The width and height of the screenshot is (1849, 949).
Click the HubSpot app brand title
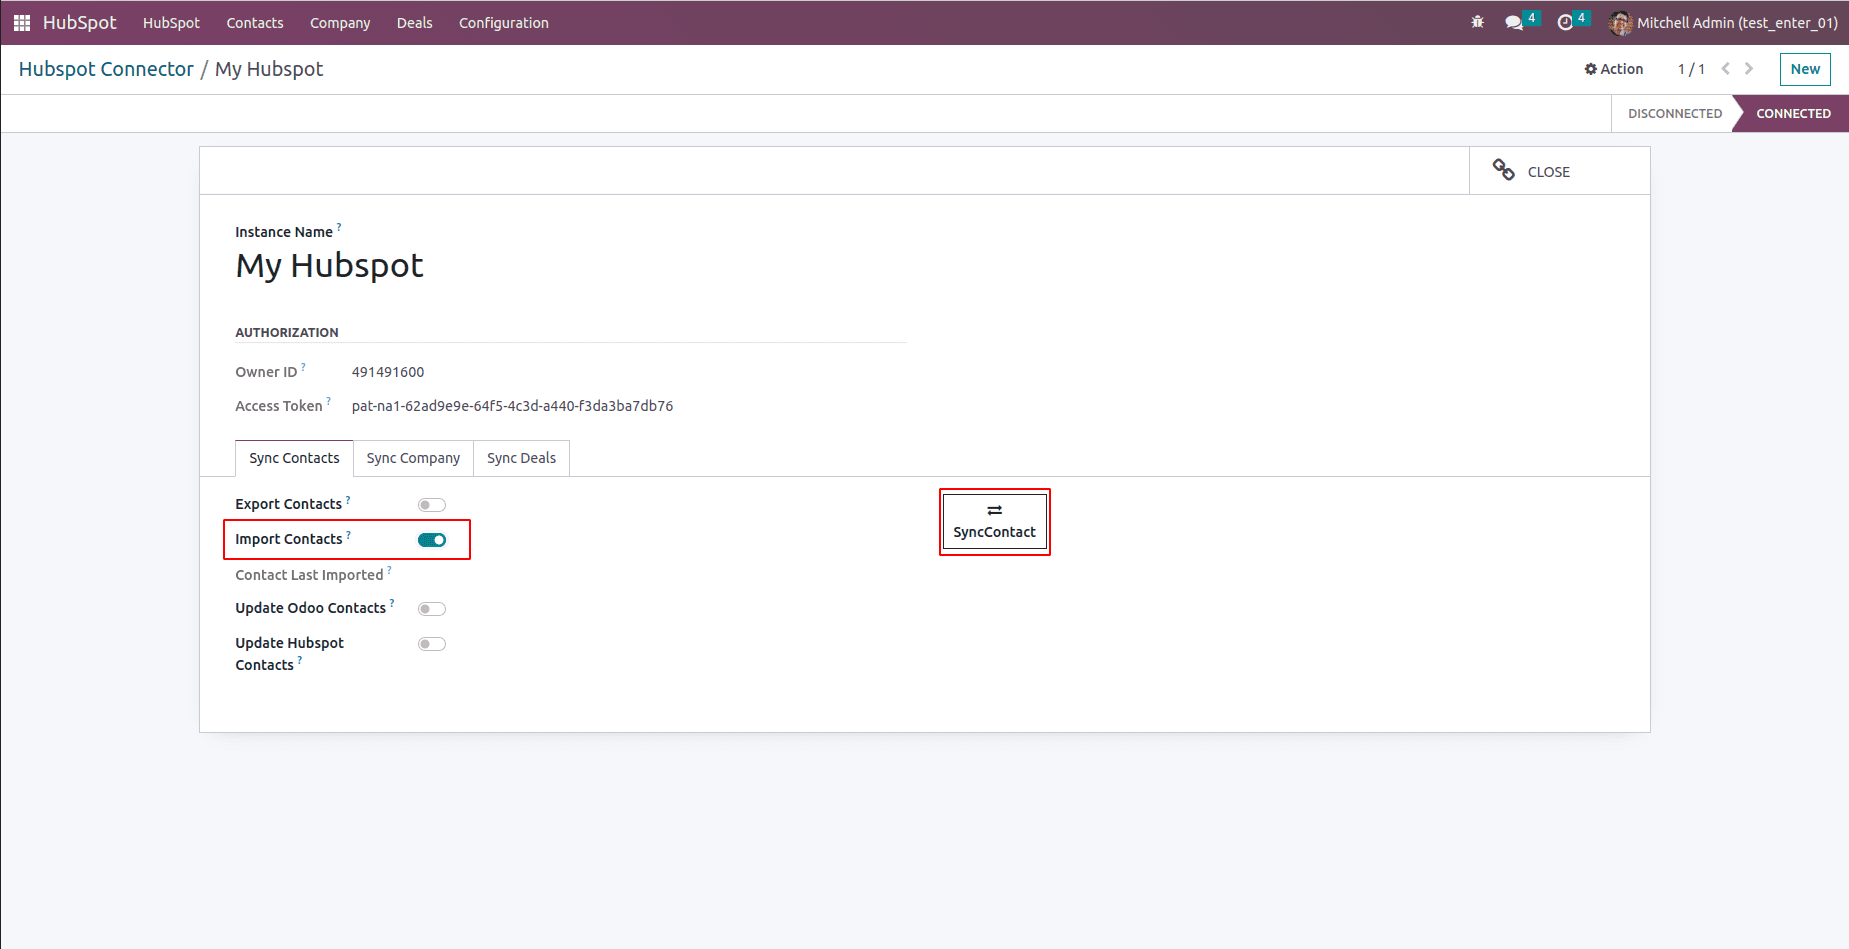click(79, 22)
